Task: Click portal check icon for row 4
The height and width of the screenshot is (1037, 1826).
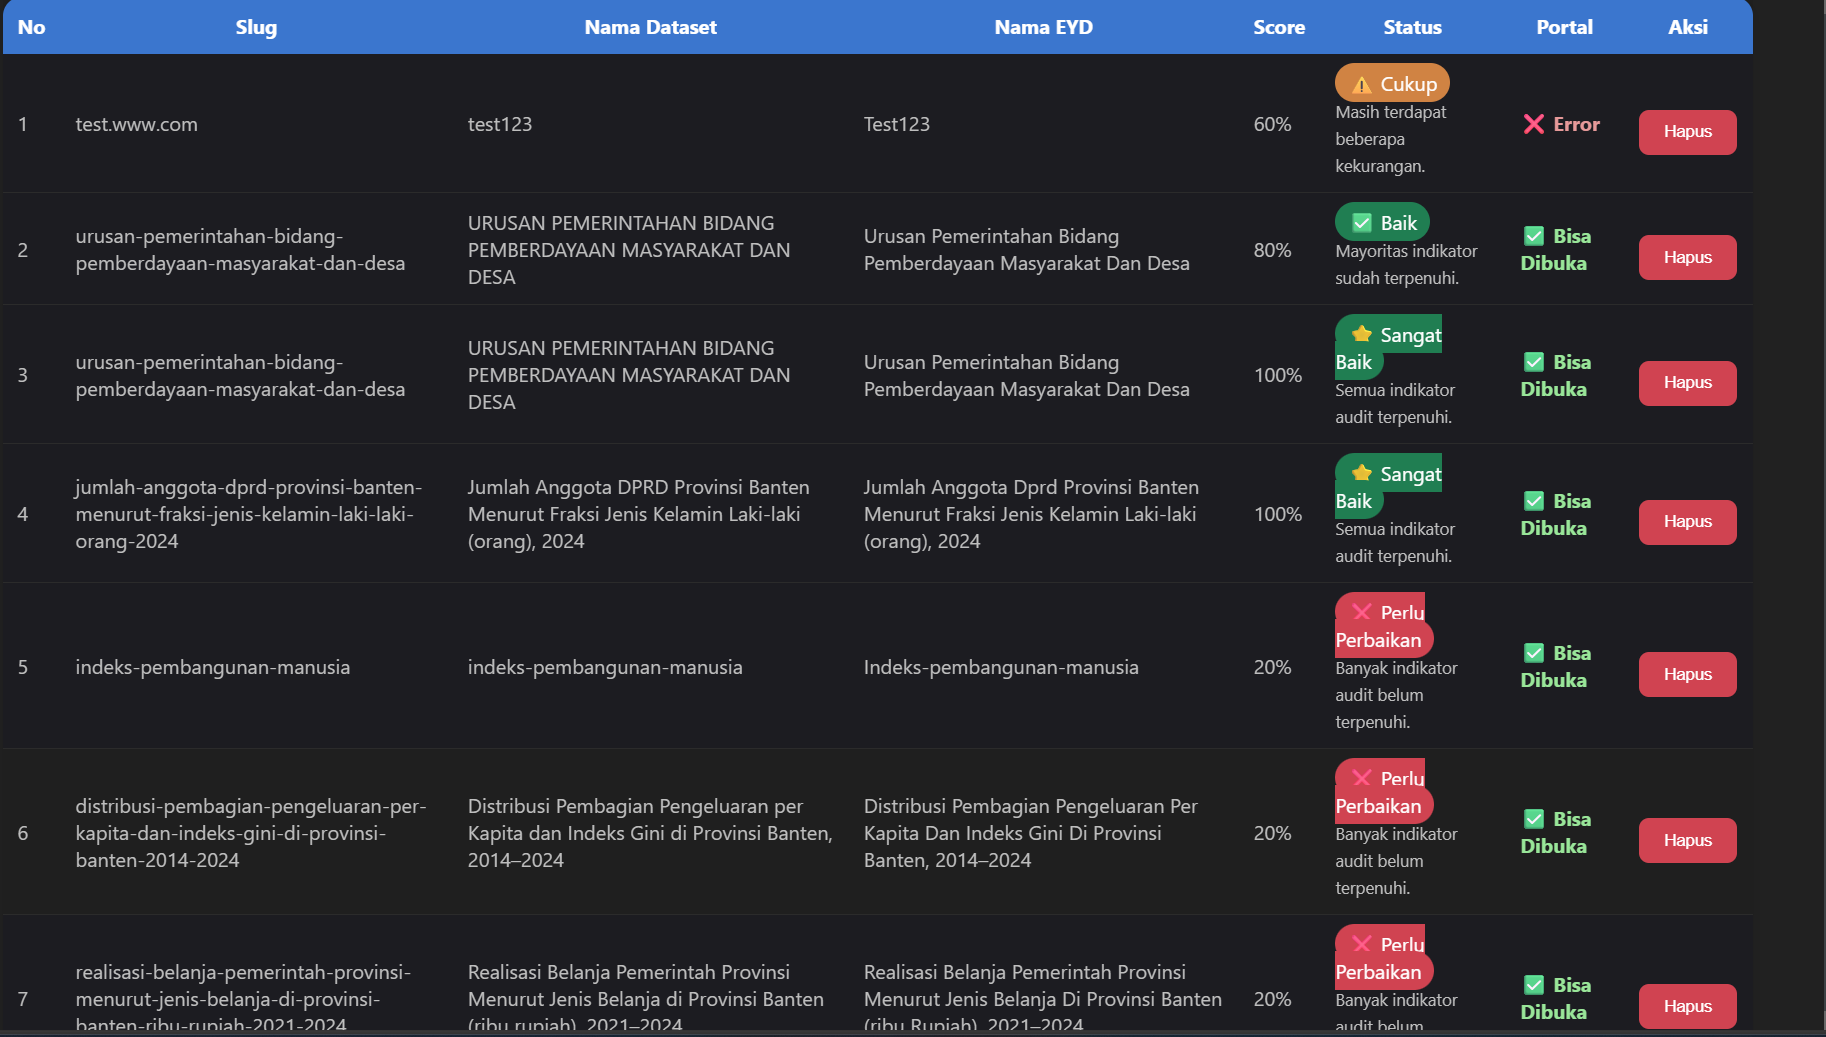Action: 1534,501
